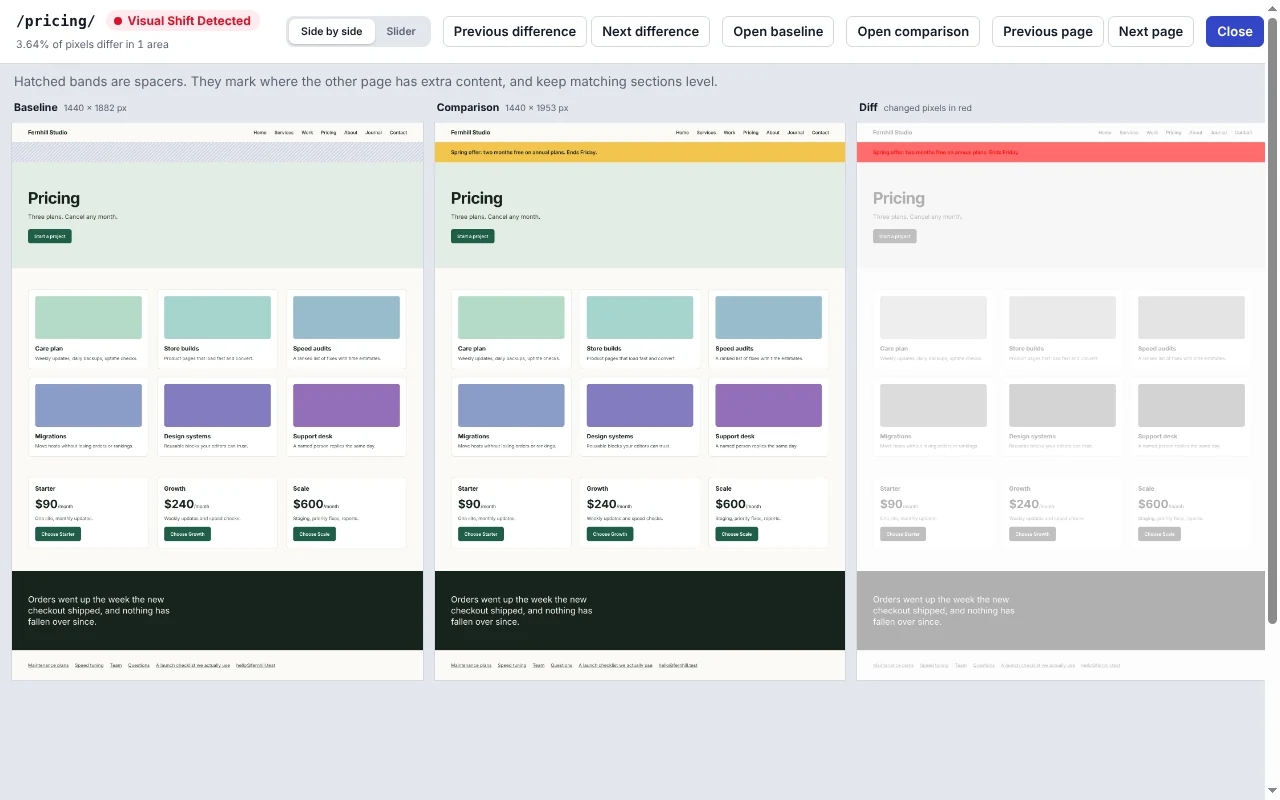Go to Next page
Image resolution: width=1280 pixels, height=800 pixels.
[1151, 31]
